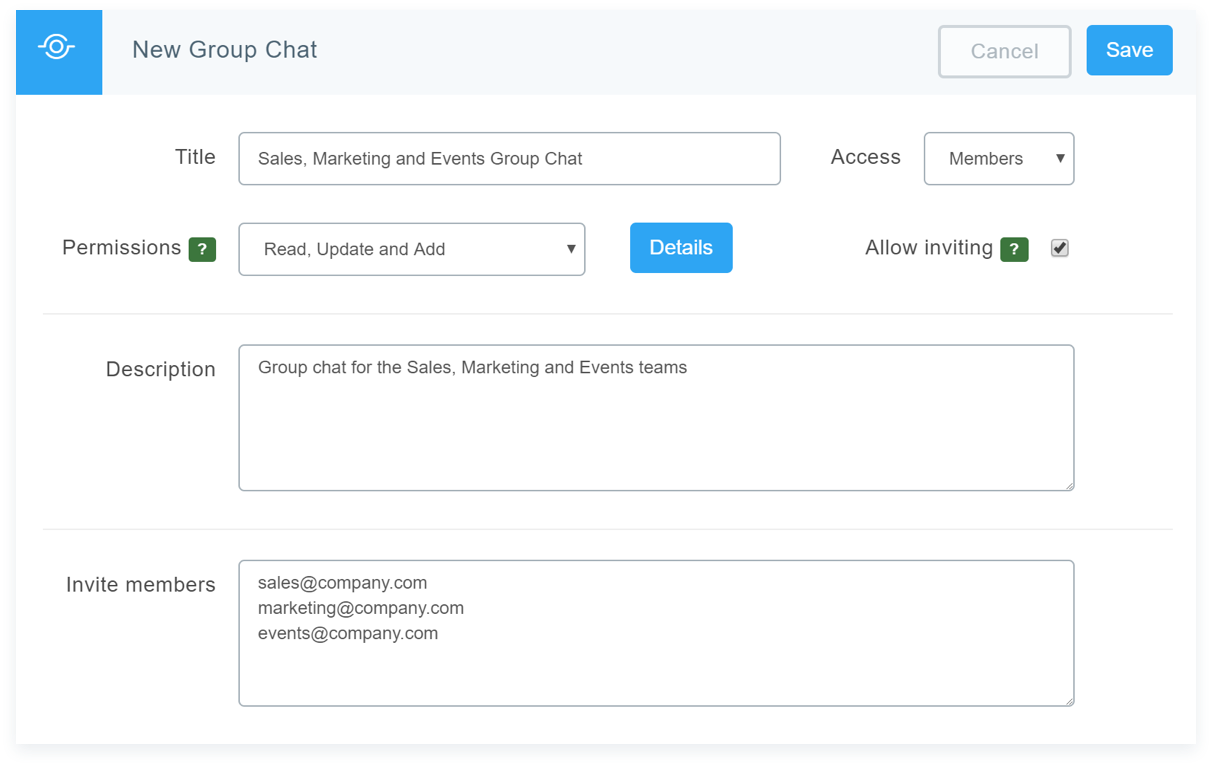Click the green help icon beside Allow inviting
Viewport: 1212px width, 766px height.
(x=1014, y=249)
